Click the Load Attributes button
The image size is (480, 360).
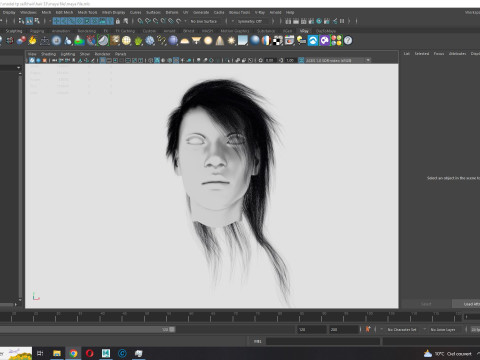[466, 304]
